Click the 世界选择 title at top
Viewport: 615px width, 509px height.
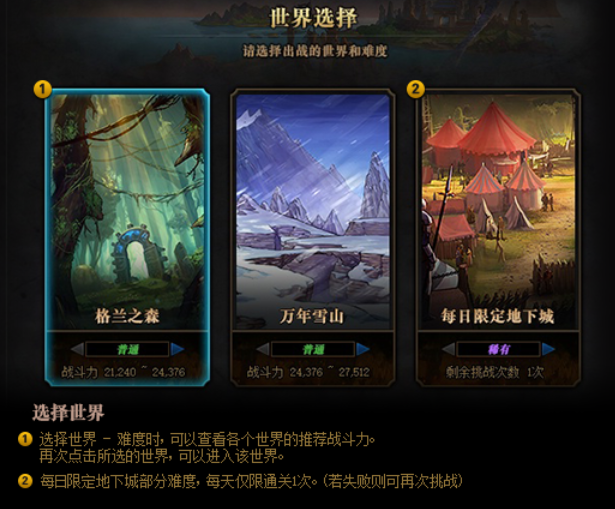tap(313, 18)
